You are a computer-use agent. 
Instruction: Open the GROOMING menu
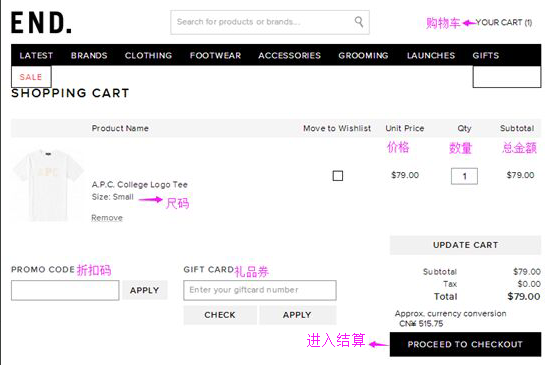click(363, 56)
